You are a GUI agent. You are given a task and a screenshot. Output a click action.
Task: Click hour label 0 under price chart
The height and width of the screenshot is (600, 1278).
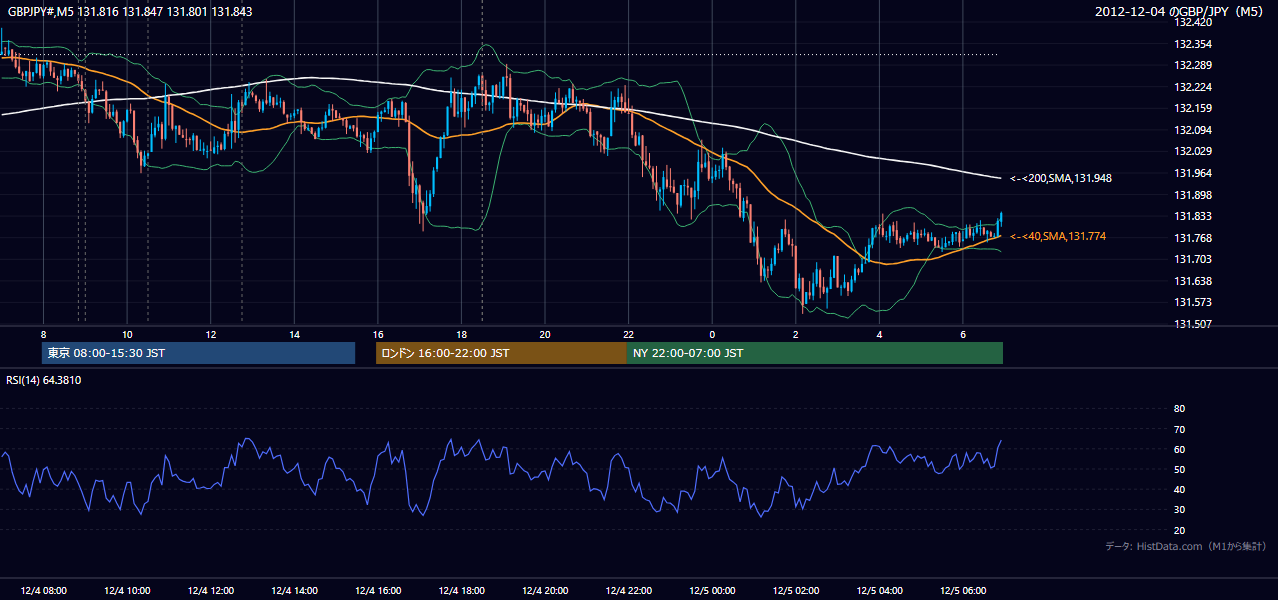pos(712,334)
